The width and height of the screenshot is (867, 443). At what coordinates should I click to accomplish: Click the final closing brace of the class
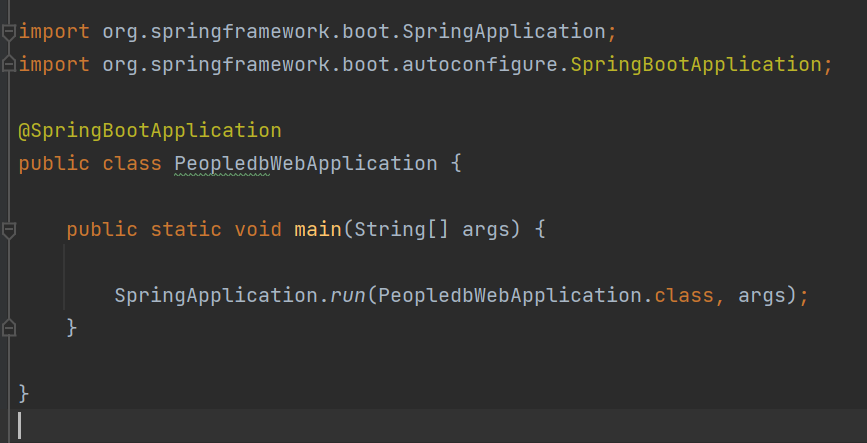coord(23,394)
